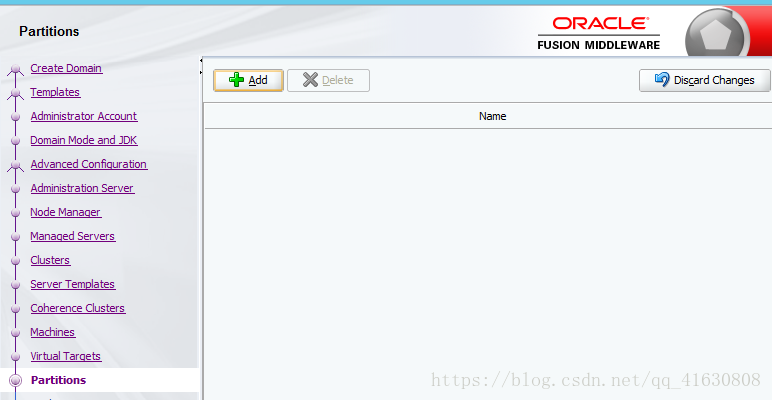Image resolution: width=772 pixels, height=400 pixels.
Task: Go to the Managed Servers step
Action: [x=73, y=236]
